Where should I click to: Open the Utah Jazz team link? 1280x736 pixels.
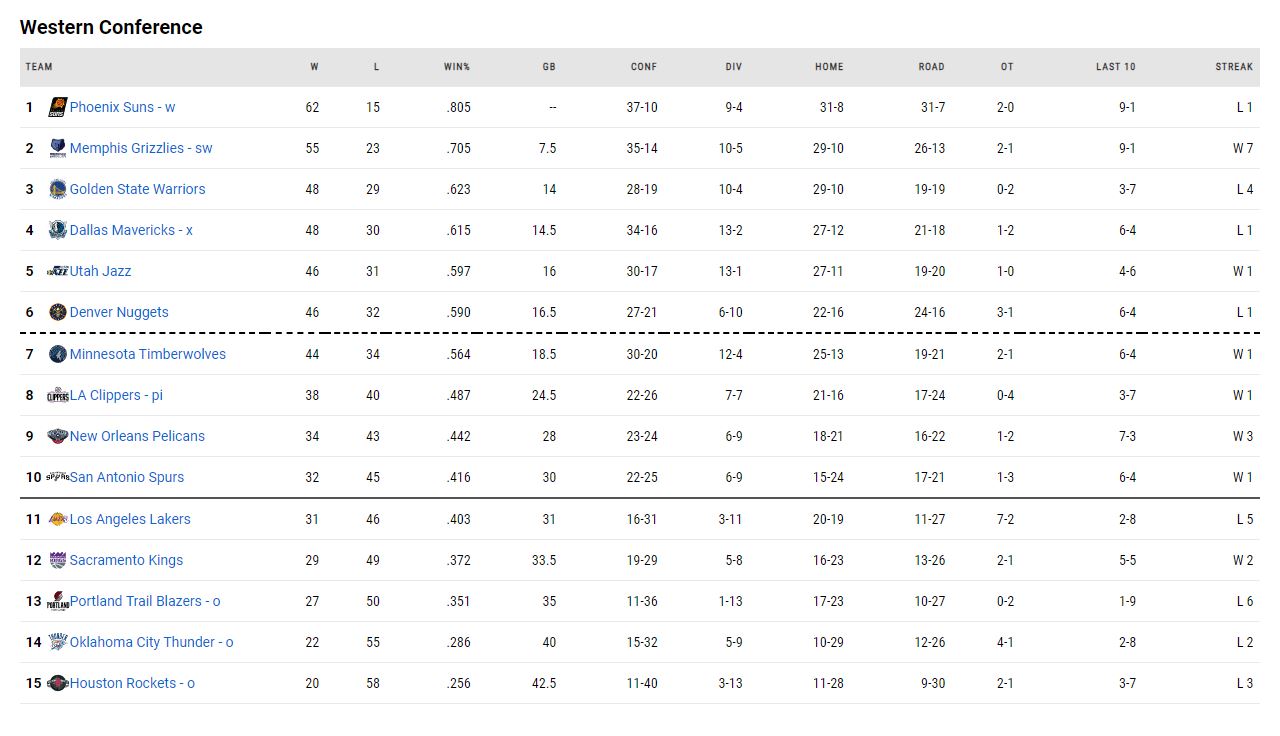click(x=100, y=271)
